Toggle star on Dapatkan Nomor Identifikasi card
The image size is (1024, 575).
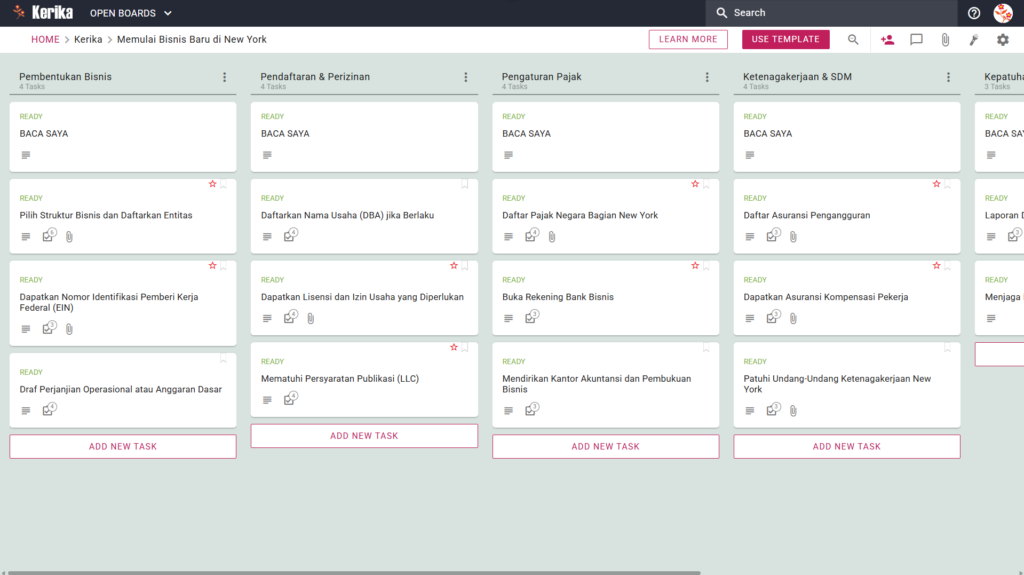tap(212, 266)
